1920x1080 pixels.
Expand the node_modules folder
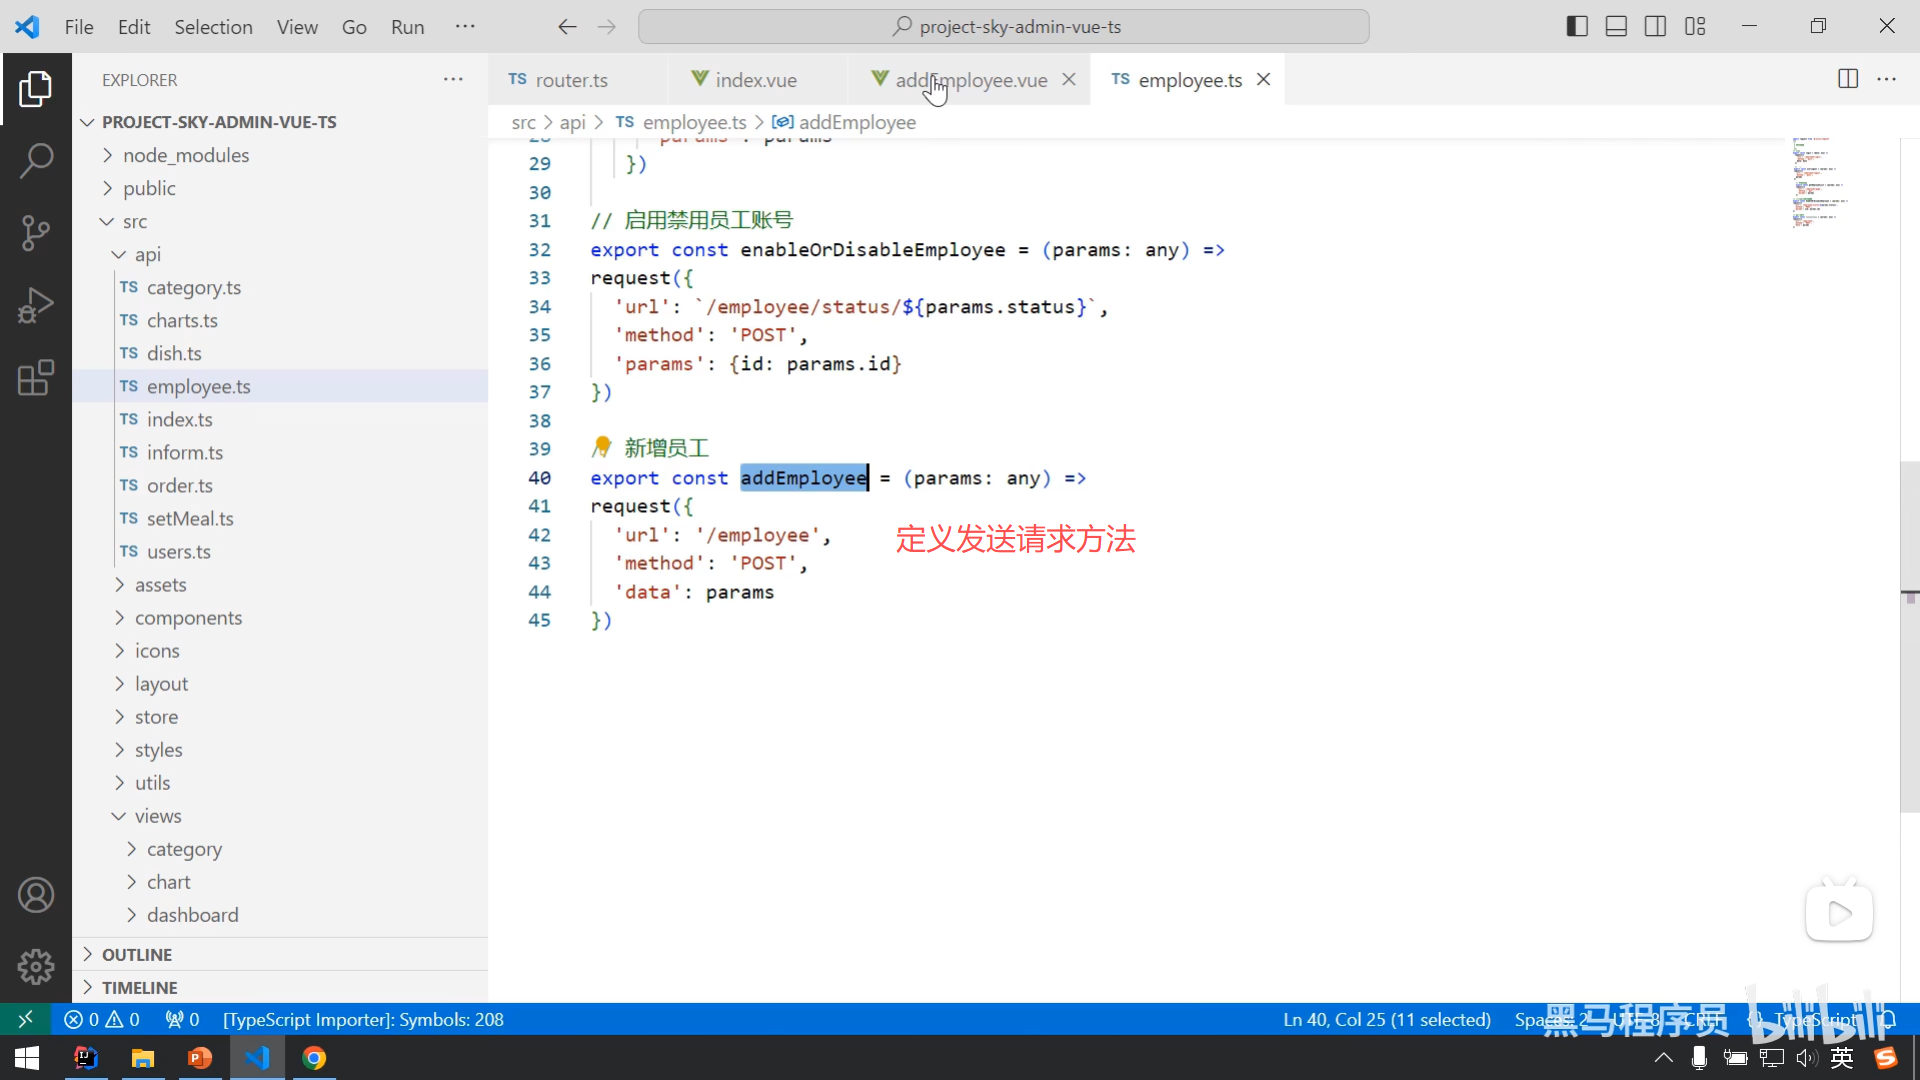tap(186, 155)
